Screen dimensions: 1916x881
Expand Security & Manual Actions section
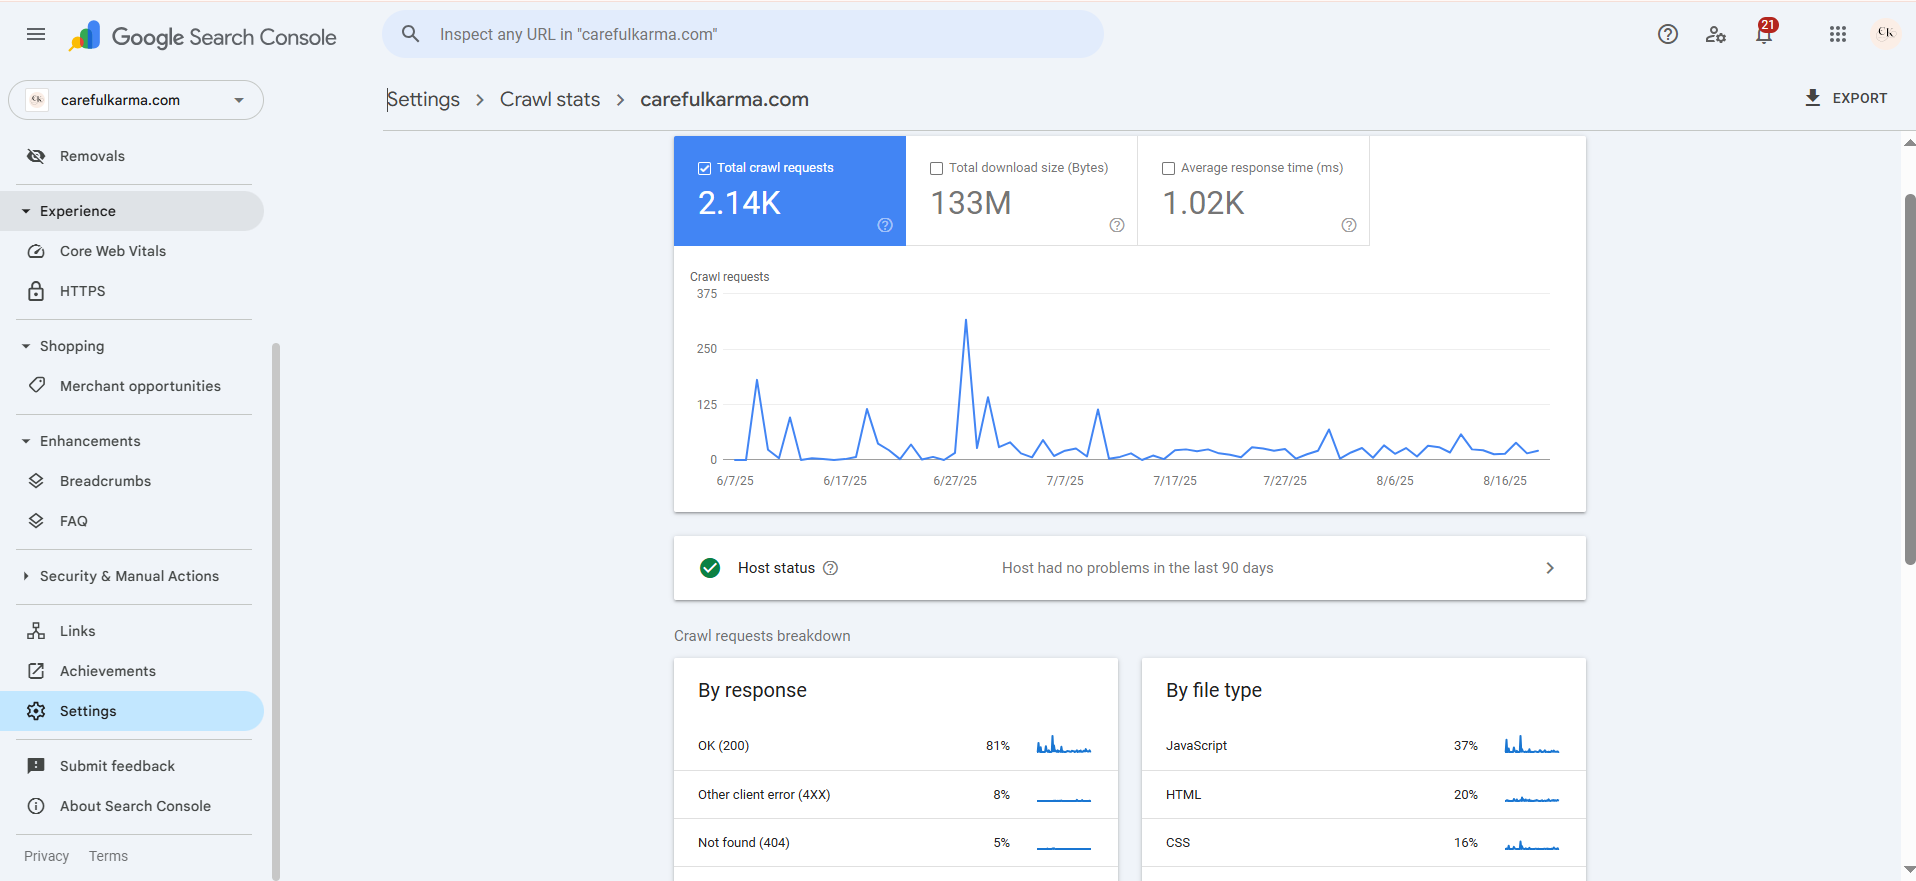26,576
